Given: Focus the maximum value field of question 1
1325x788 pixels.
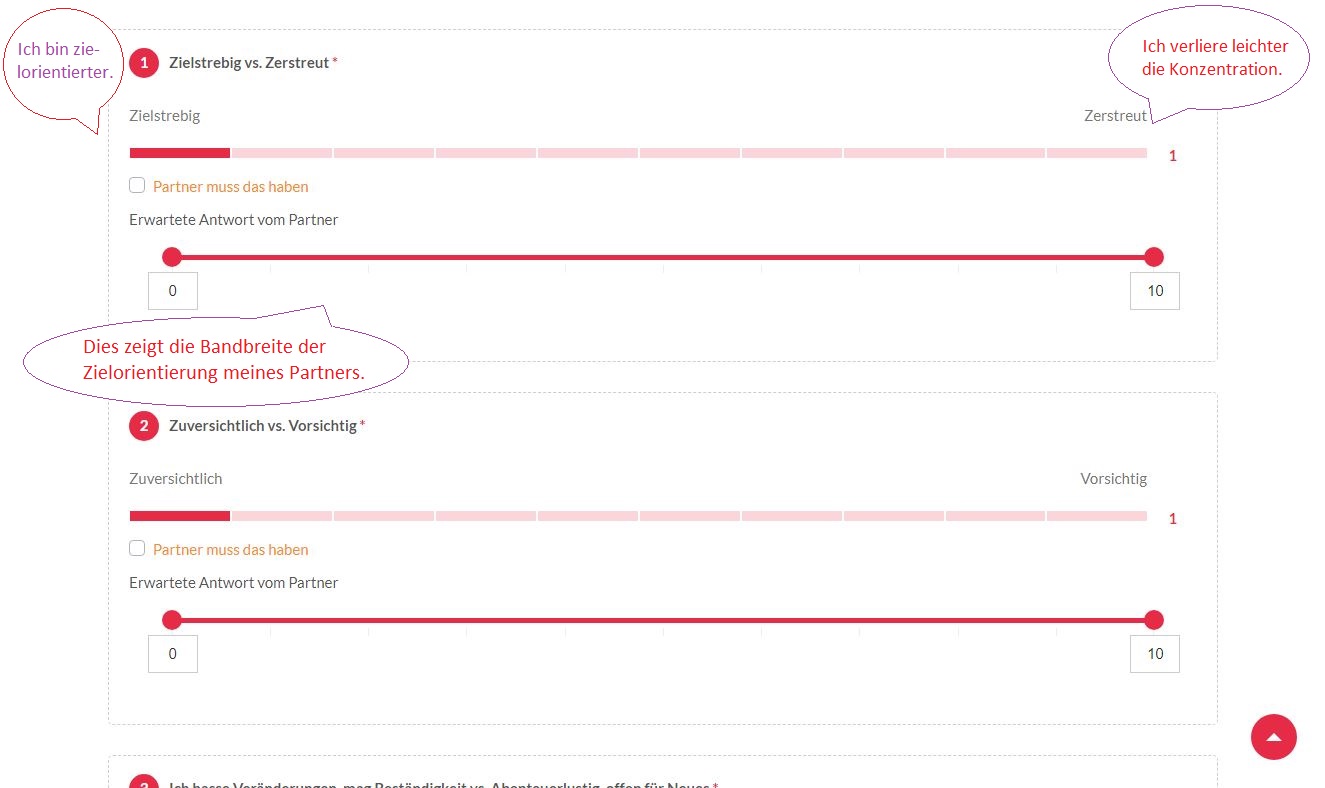Looking at the screenshot, I should 1155,291.
